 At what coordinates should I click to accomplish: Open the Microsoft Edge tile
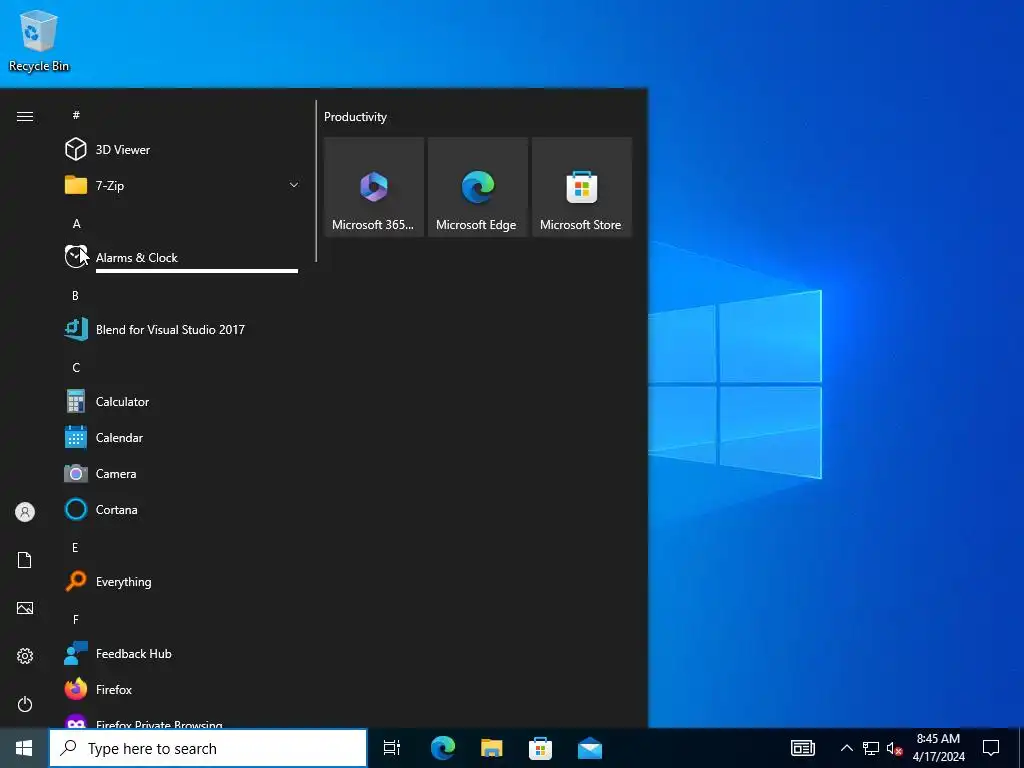477,187
